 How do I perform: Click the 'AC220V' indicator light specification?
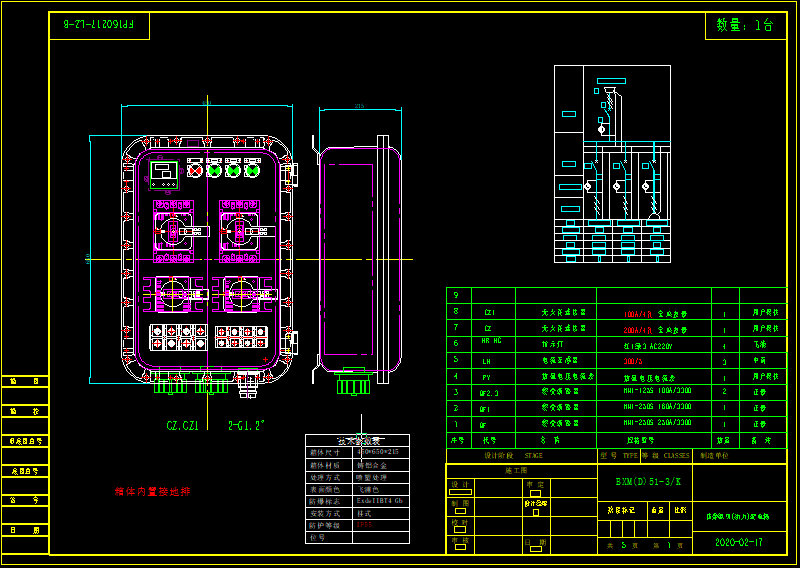[661, 345]
